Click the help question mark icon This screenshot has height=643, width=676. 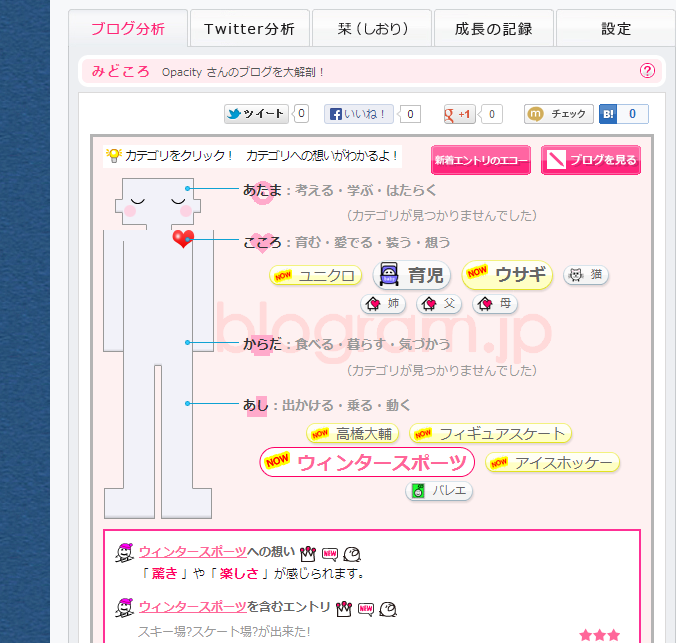coord(647,71)
